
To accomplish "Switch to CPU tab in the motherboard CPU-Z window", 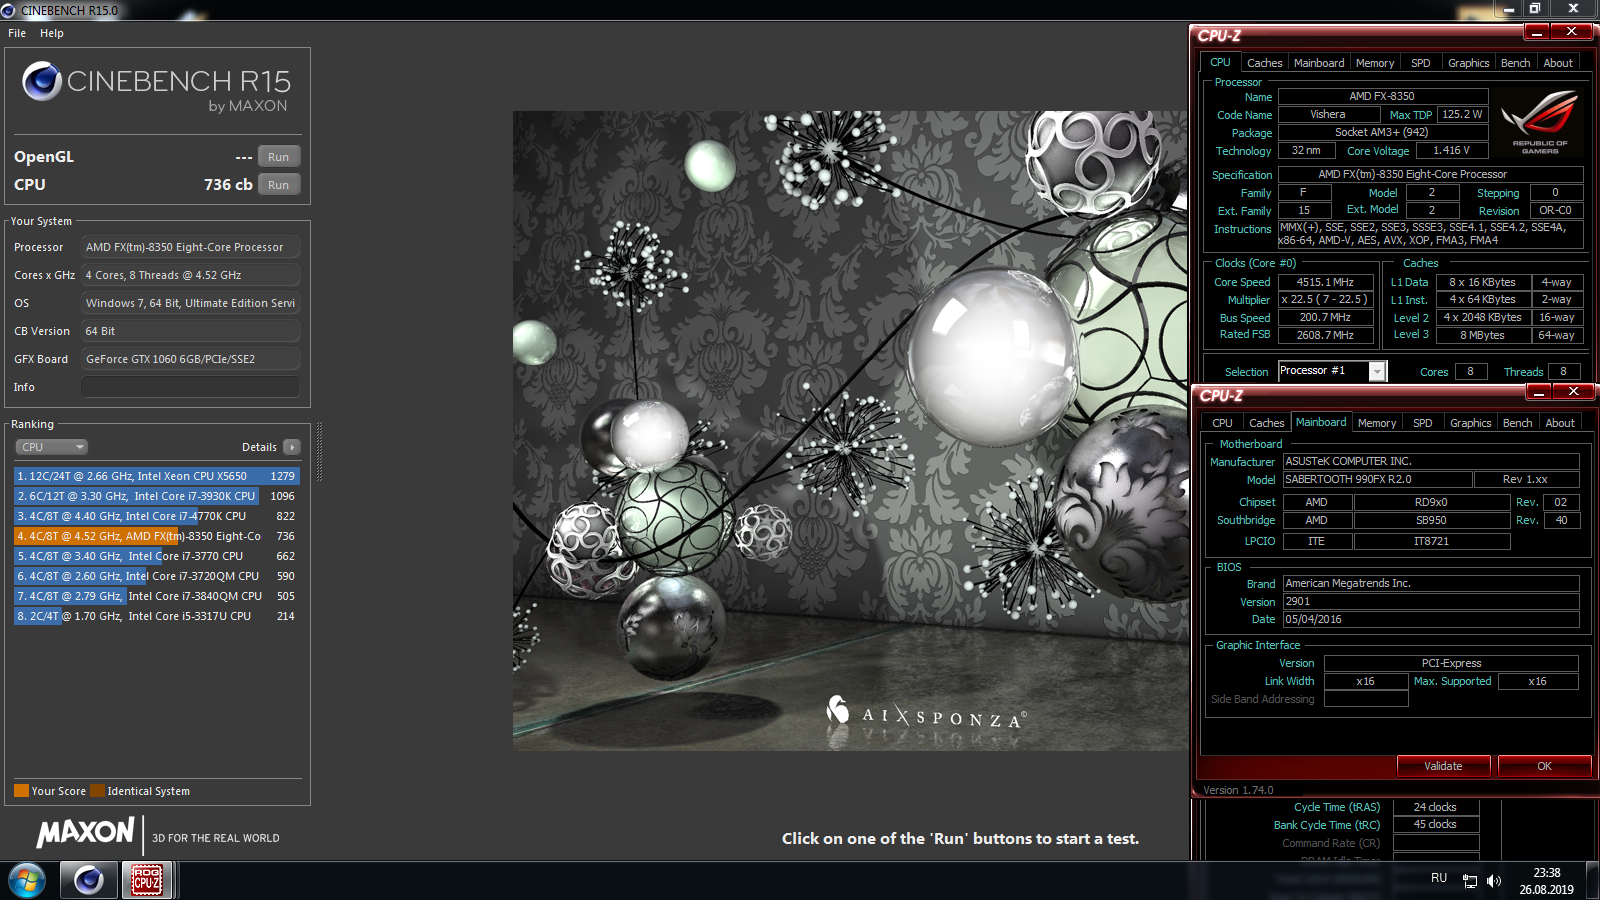I will tap(1222, 423).
